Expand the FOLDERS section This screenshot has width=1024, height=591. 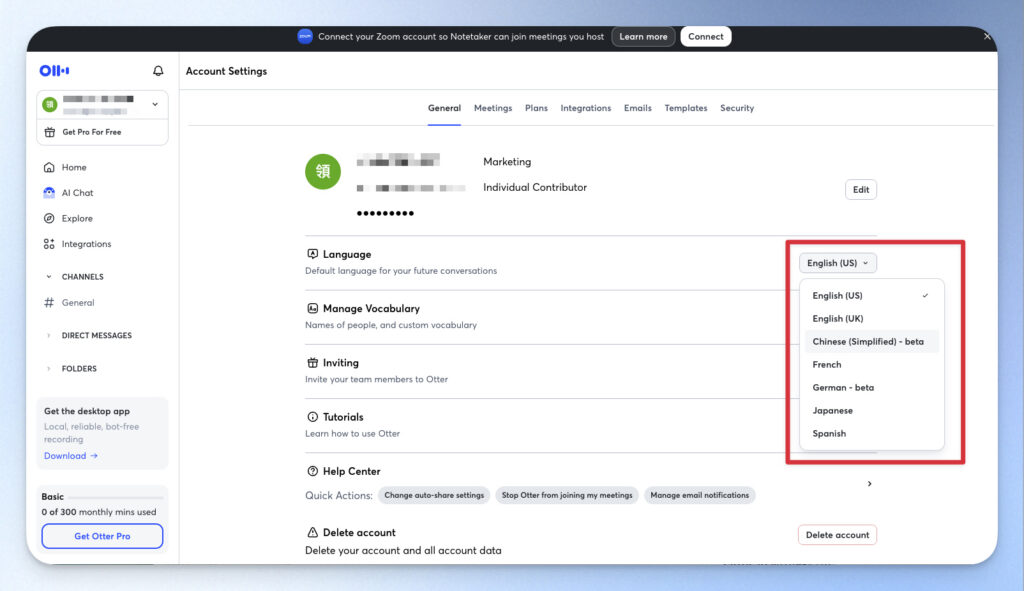[x=48, y=369]
